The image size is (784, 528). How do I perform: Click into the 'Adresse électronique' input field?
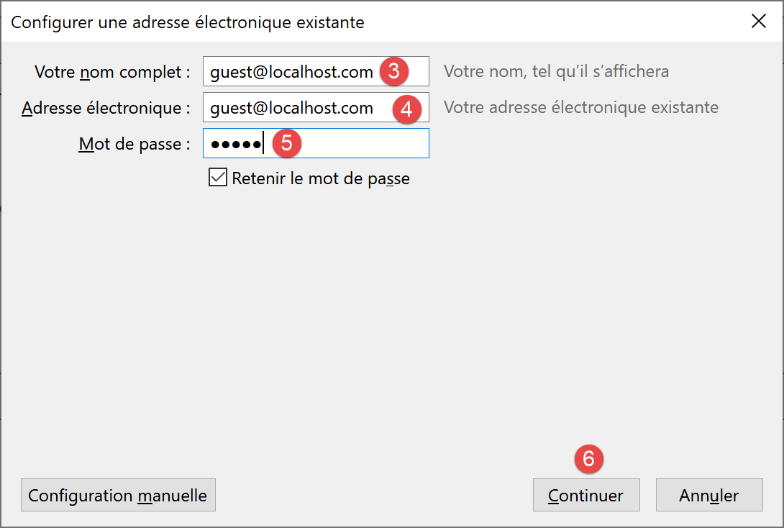(290, 108)
